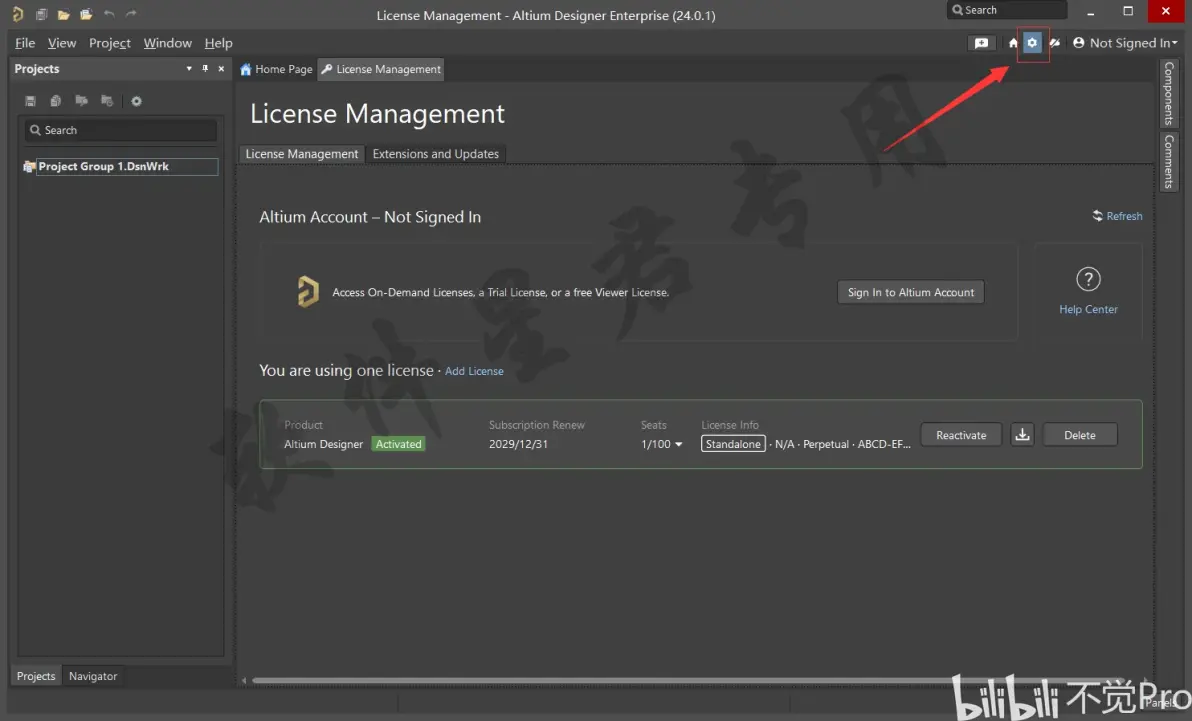Open the Projects panel options dropdown arrow
1192x721 pixels.
189,68
